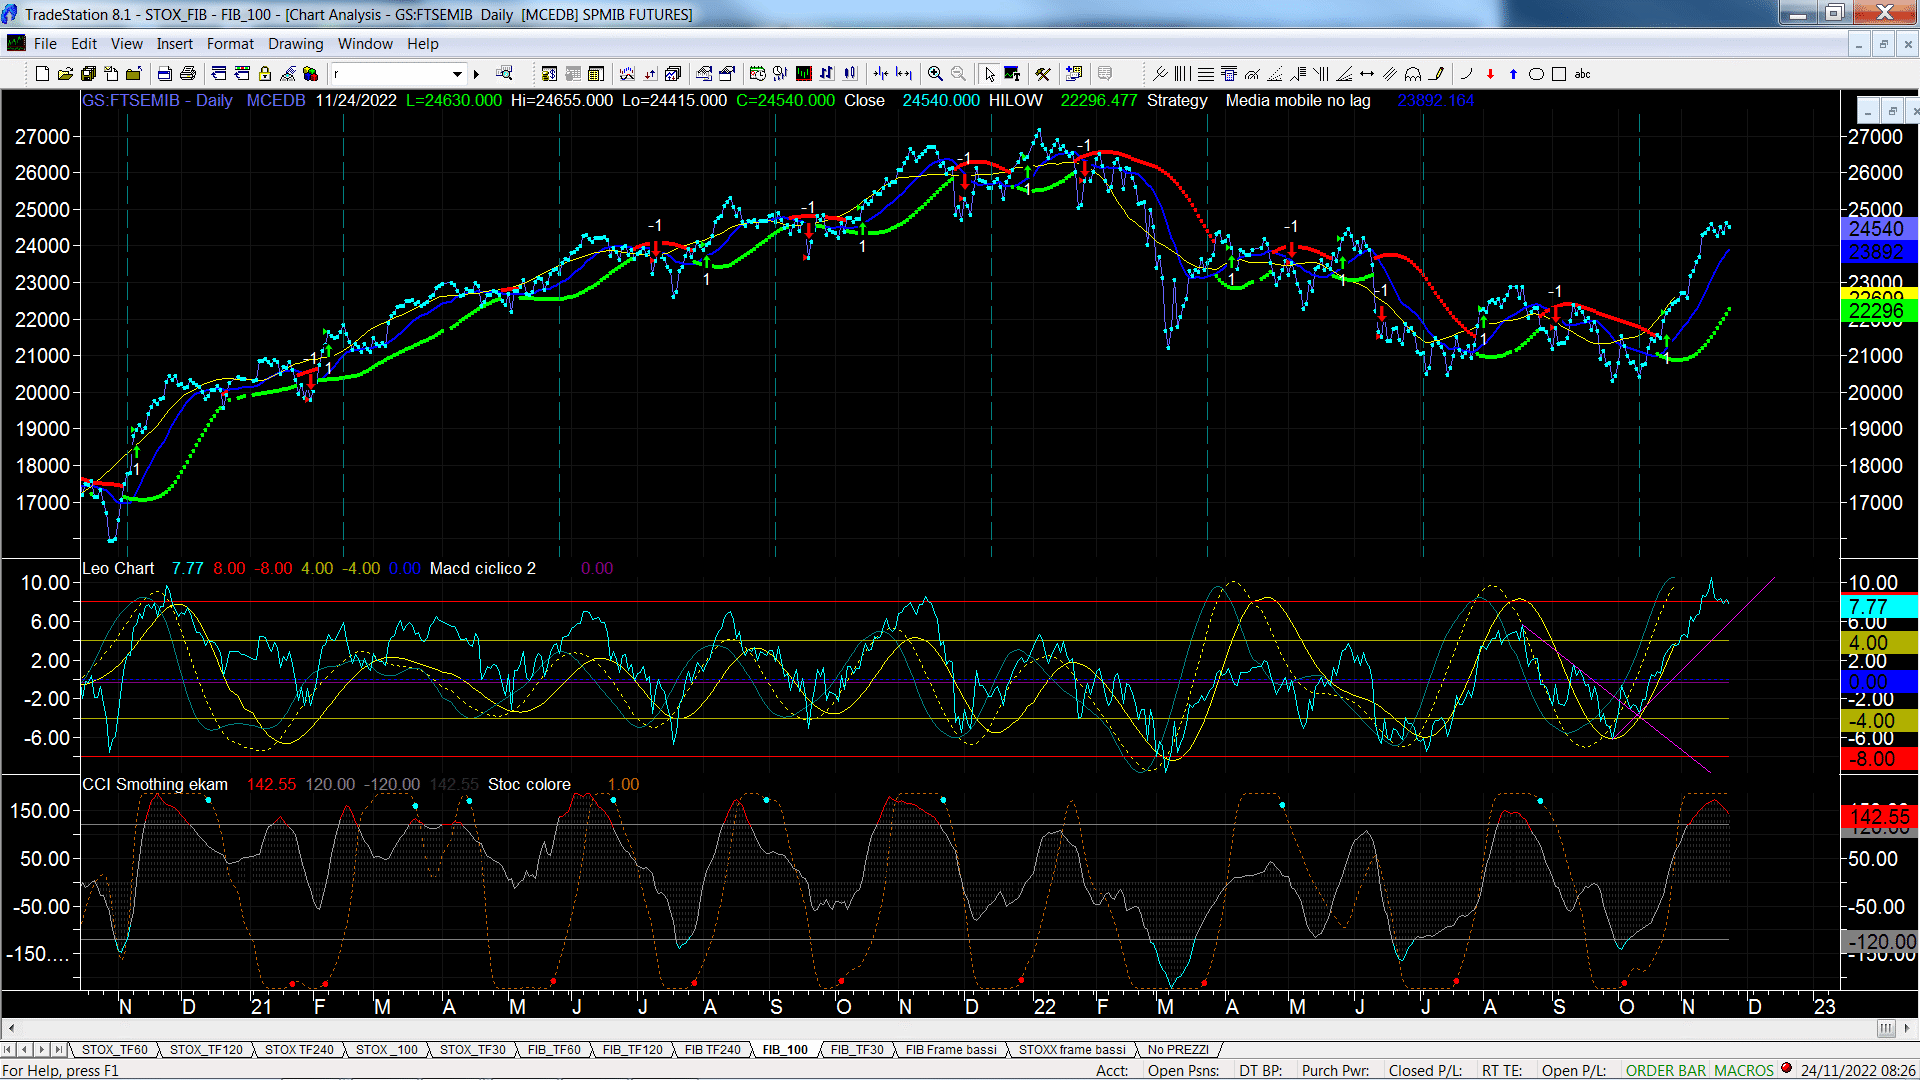Select the red down arrow tool

[x=1490, y=74]
